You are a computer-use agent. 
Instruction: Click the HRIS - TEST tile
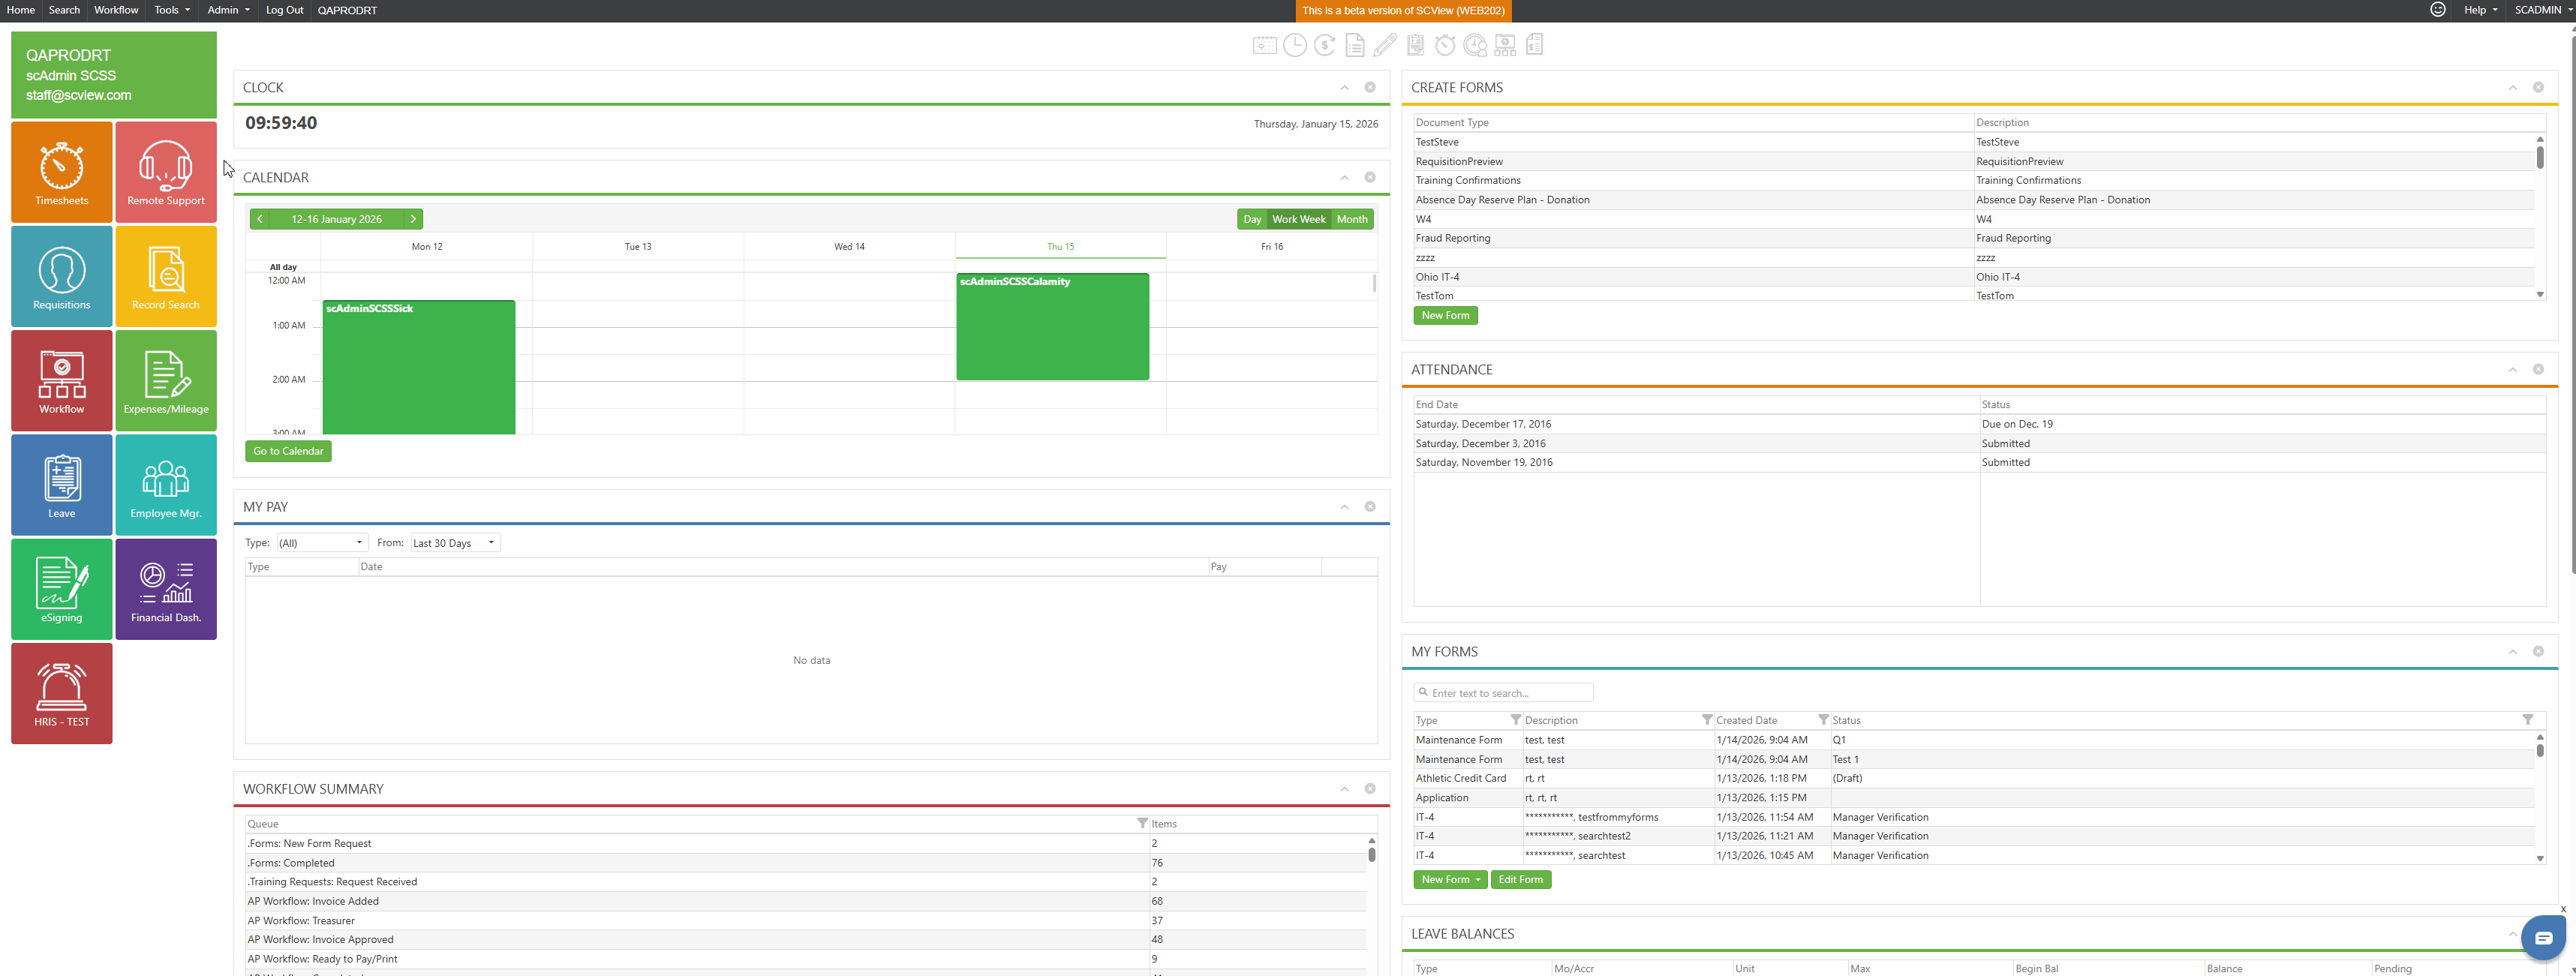pos(62,693)
